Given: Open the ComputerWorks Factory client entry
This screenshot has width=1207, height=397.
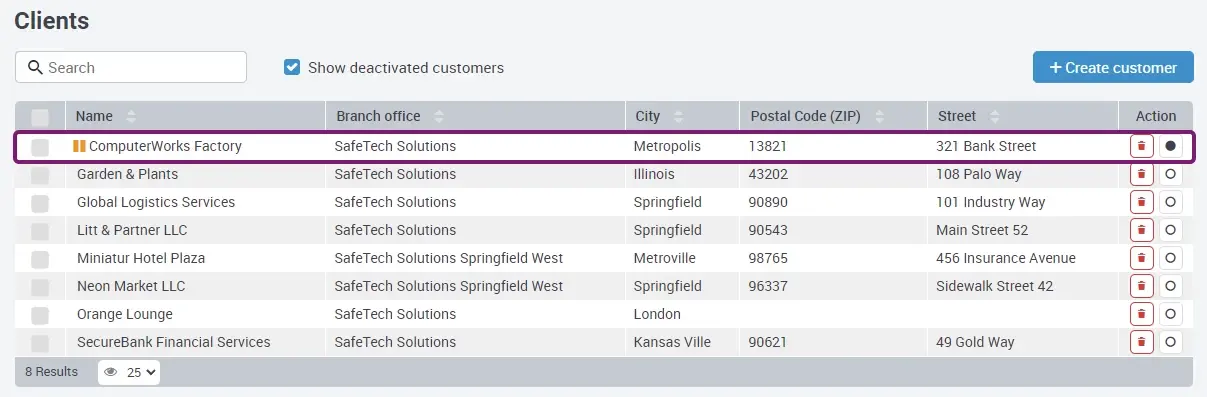Looking at the screenshot, I should tap(166, 146).
